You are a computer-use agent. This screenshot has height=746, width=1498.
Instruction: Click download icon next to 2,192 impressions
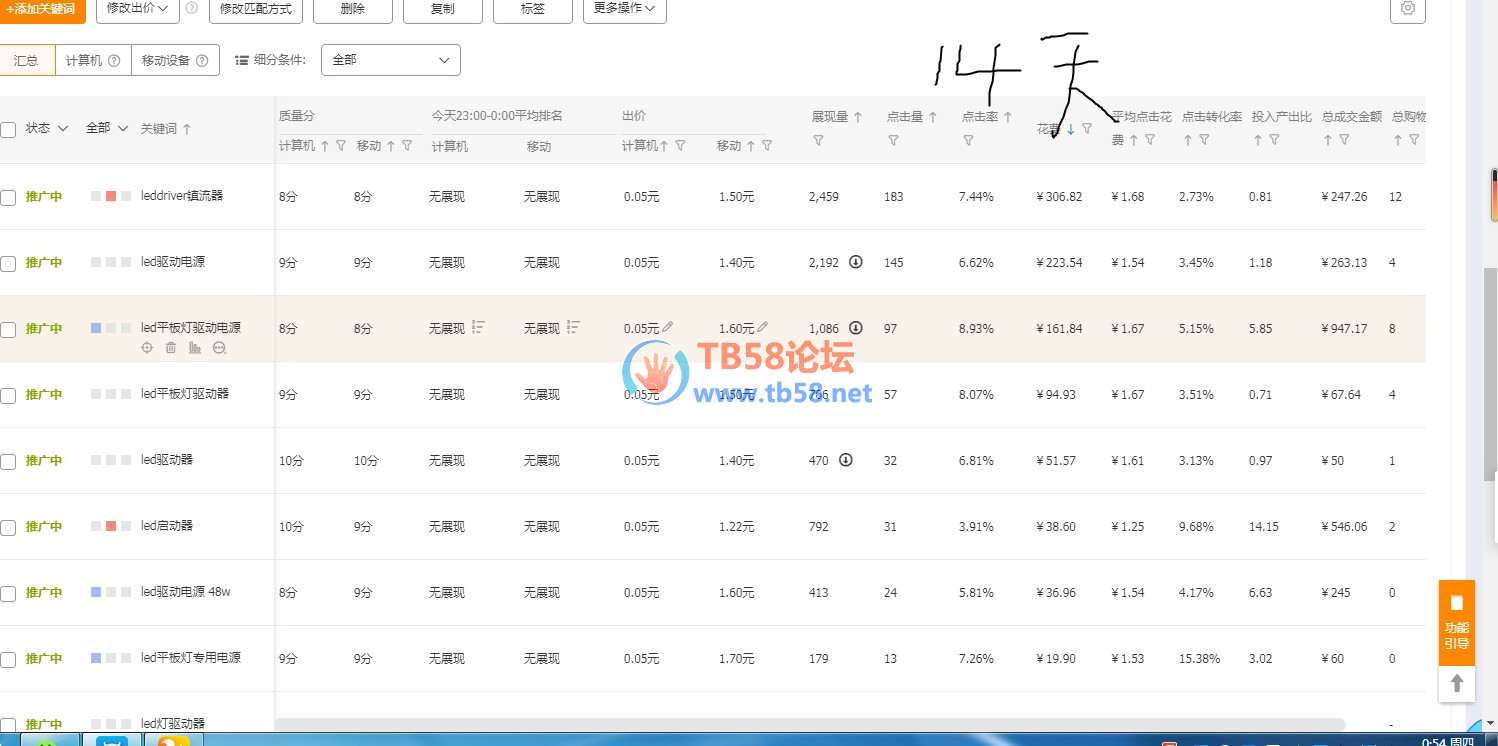[856, 262]
